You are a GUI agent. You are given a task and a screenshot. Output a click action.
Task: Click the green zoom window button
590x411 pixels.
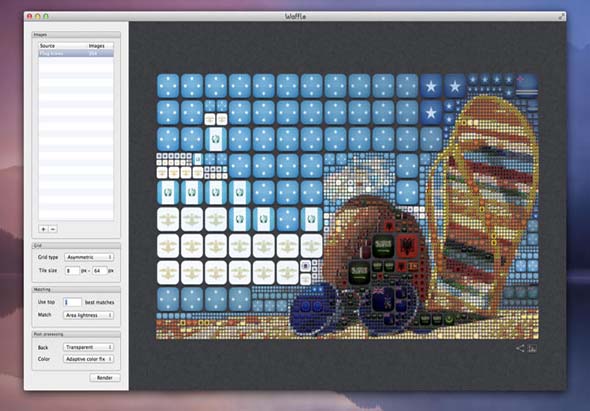[x=46, y=17]
